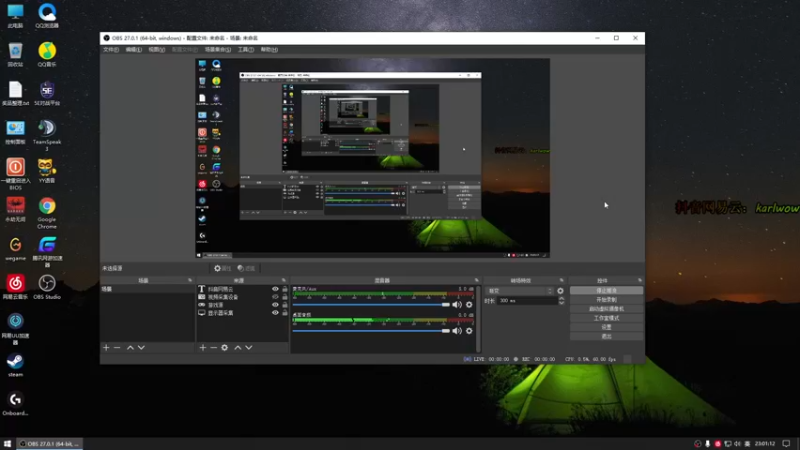Adjust the 麦克风/Aux volume slider
Viewport: 800px width, 450px height.
coord(371,305)
